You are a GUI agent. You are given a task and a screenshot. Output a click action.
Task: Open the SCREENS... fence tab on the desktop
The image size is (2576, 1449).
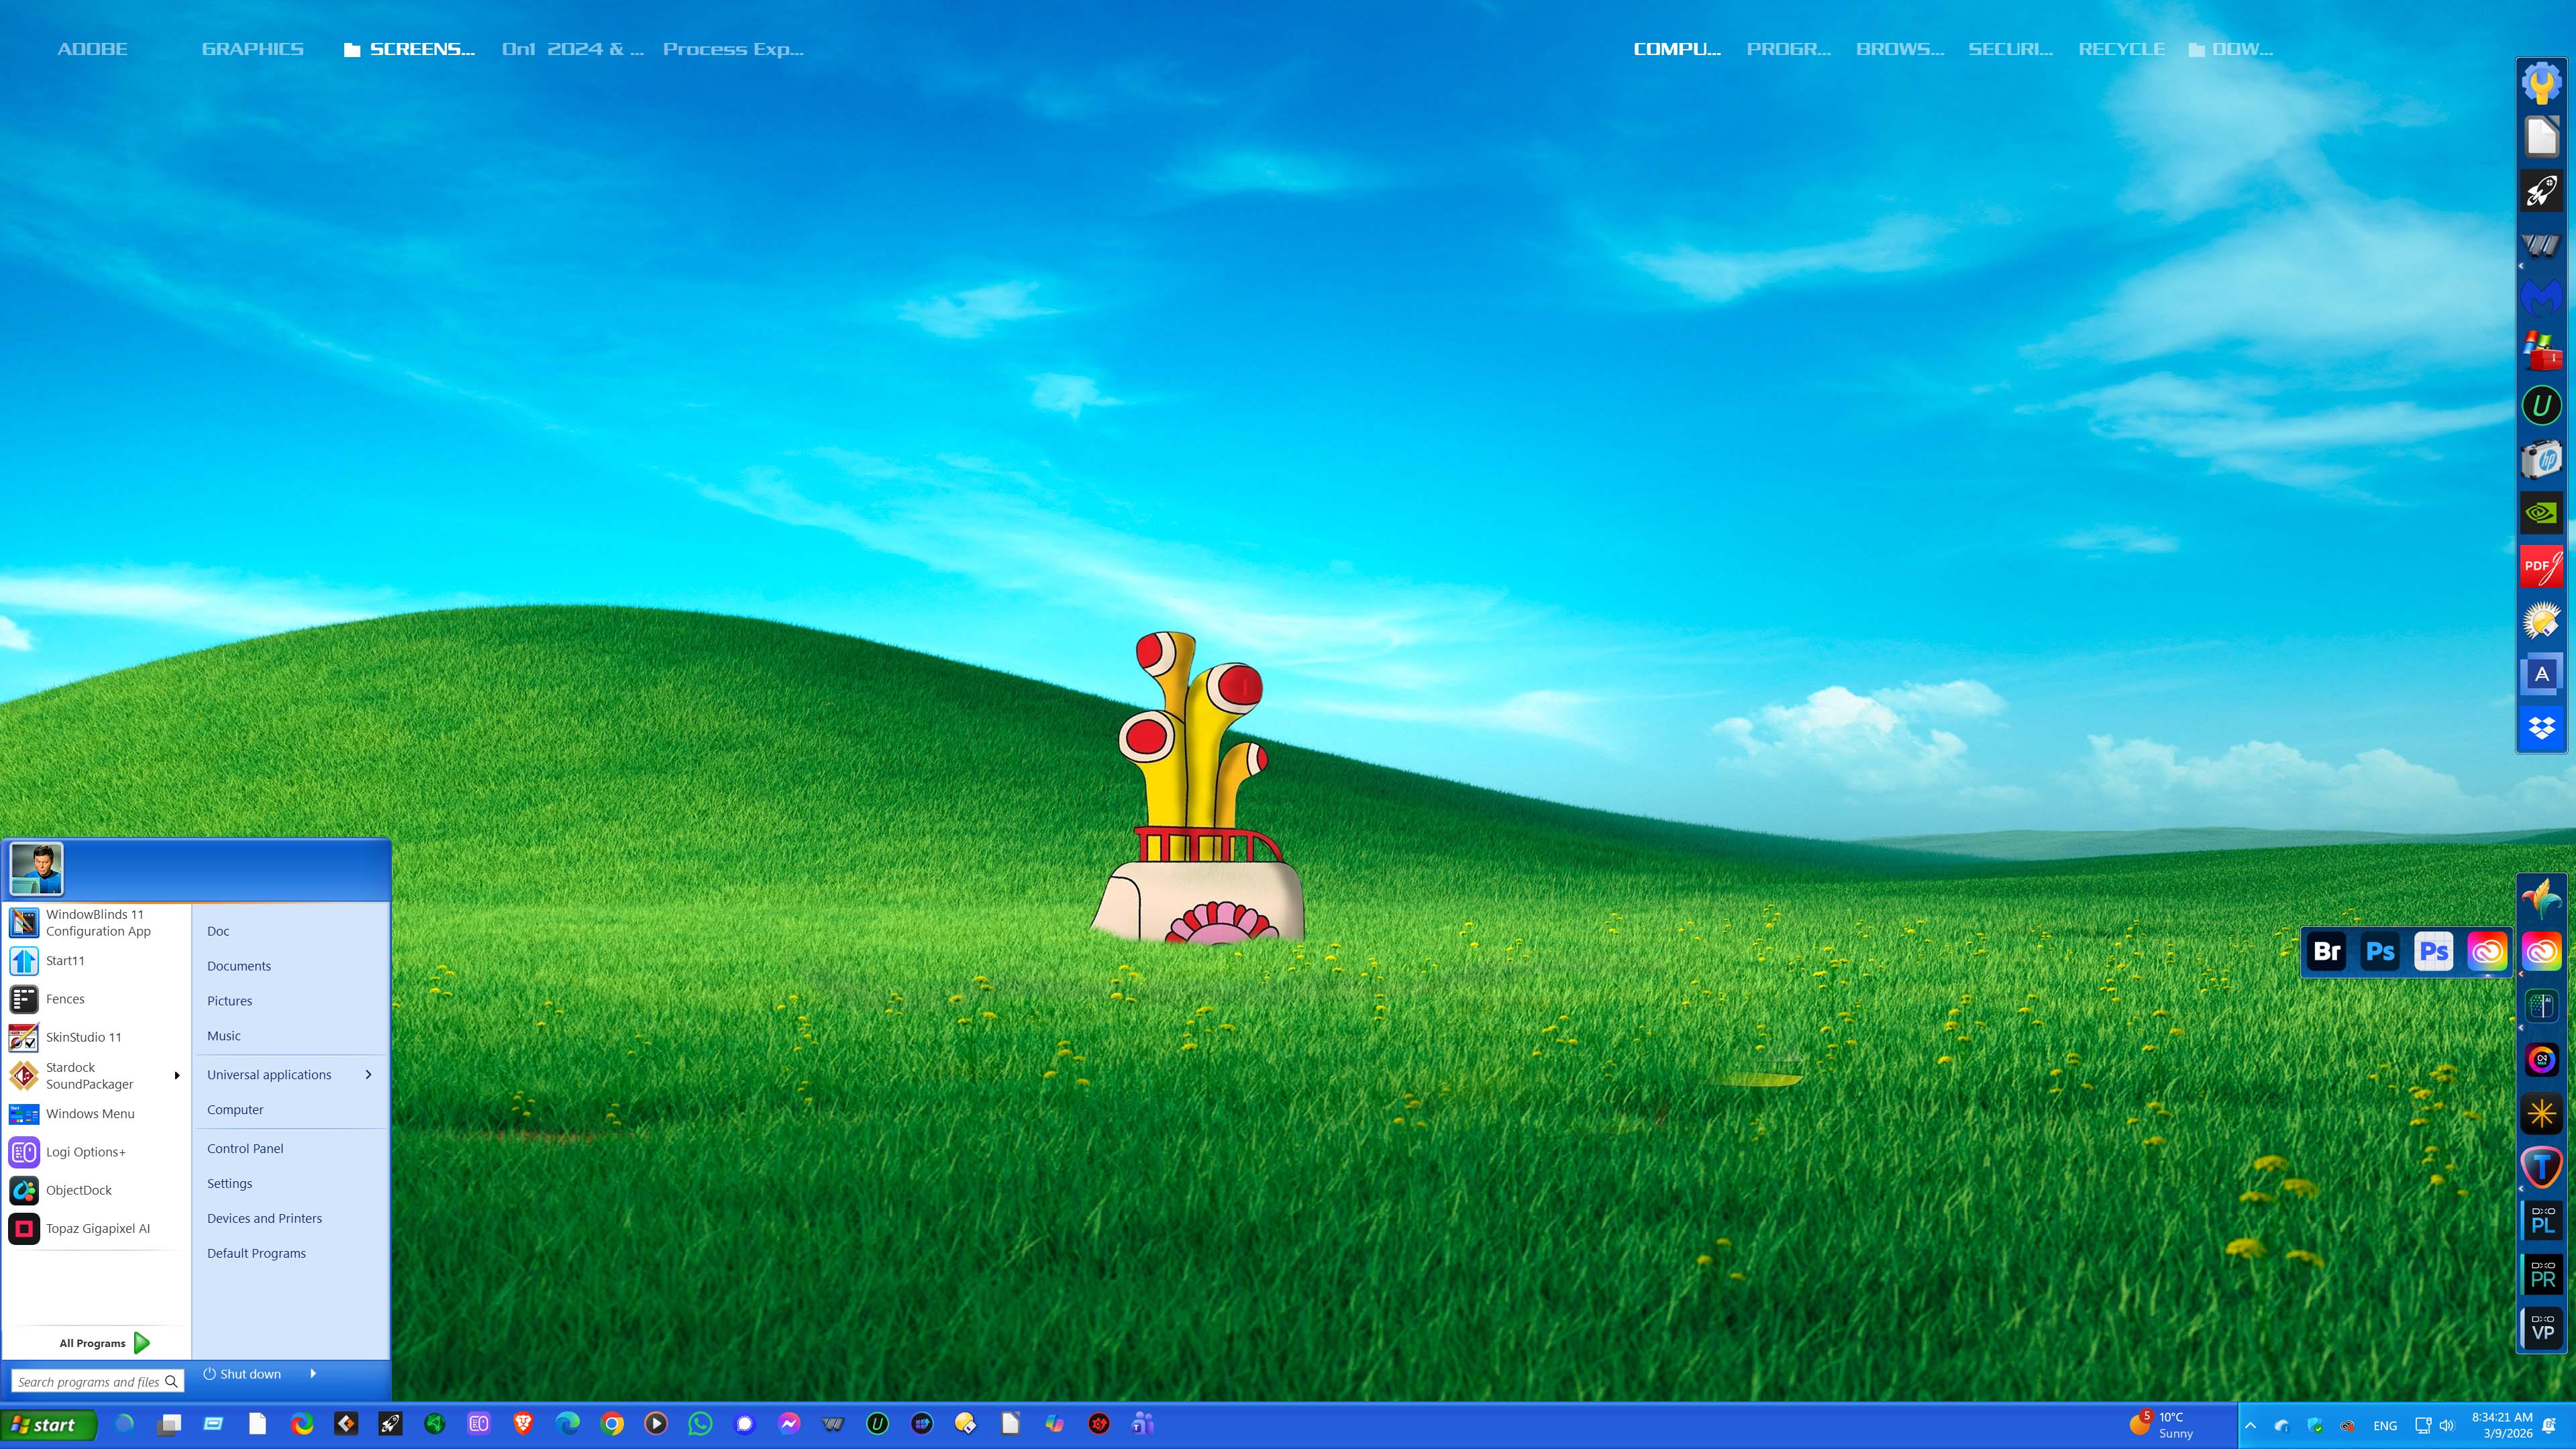410,49
